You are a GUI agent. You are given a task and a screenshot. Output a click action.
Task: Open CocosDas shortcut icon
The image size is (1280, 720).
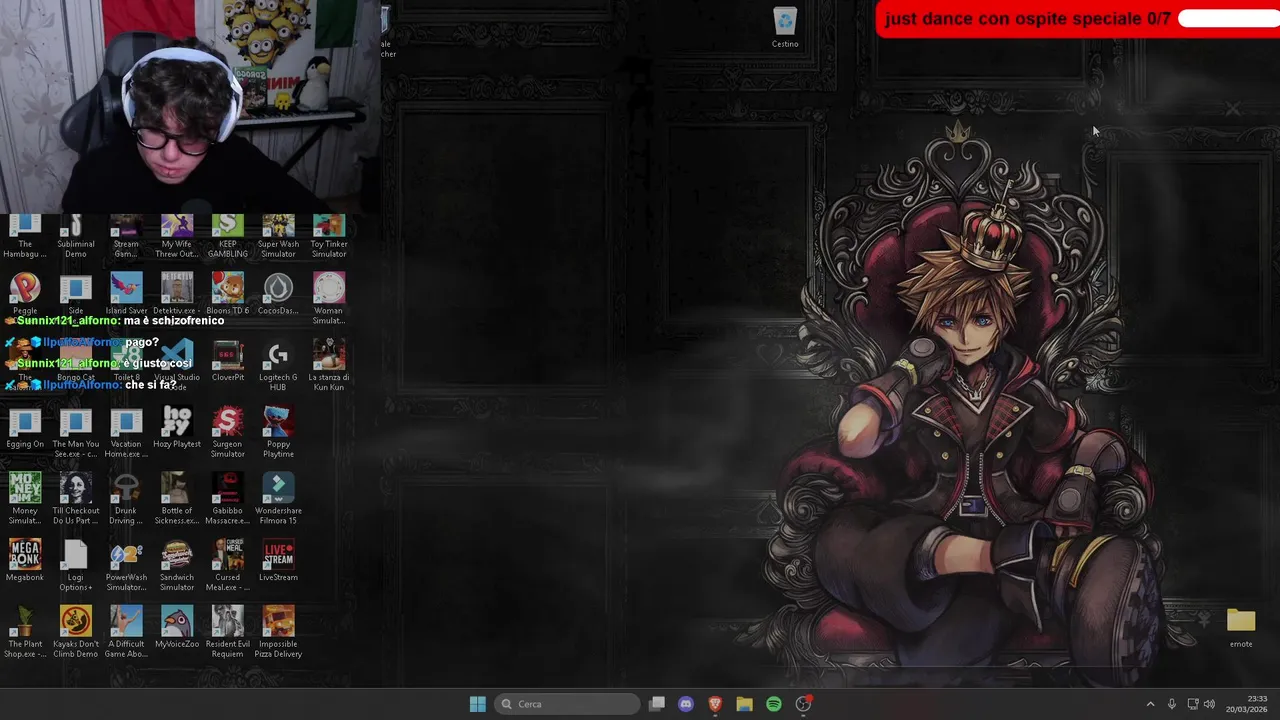tap(278, 294)
